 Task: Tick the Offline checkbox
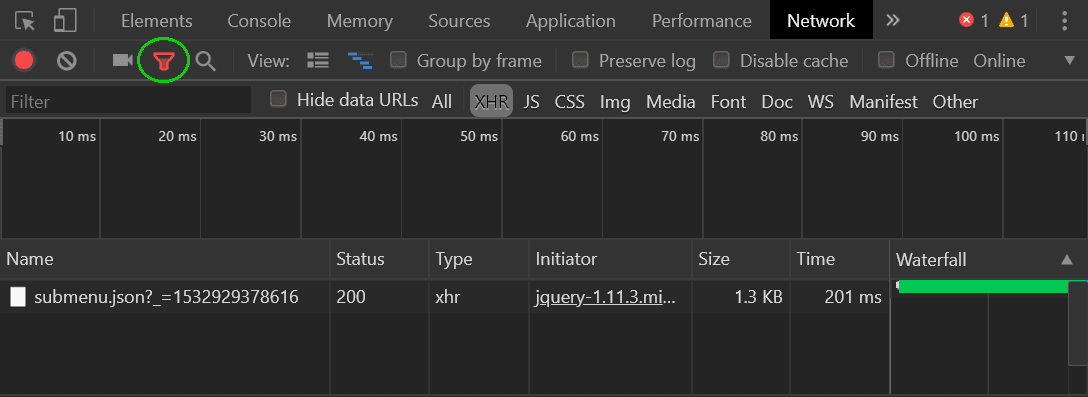click(886, 60)
